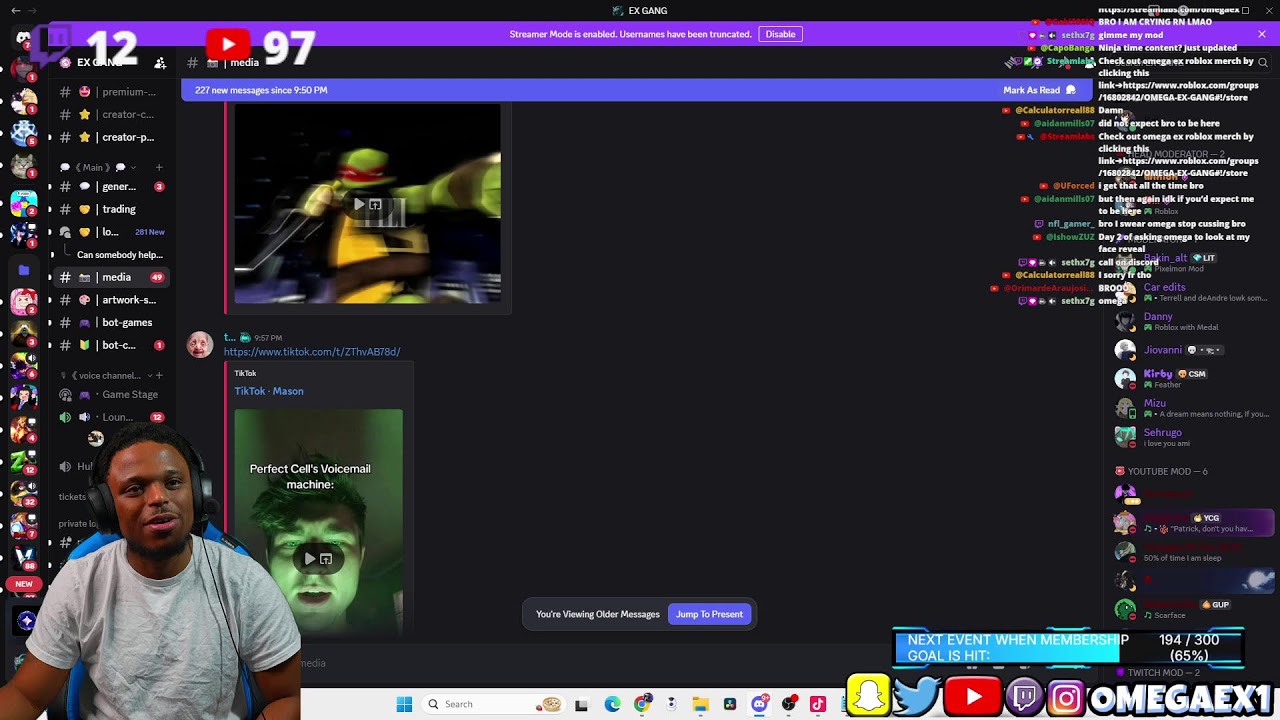Open the bot-games channel
This screenshot has height=720, width=1280.
point(112,323)
